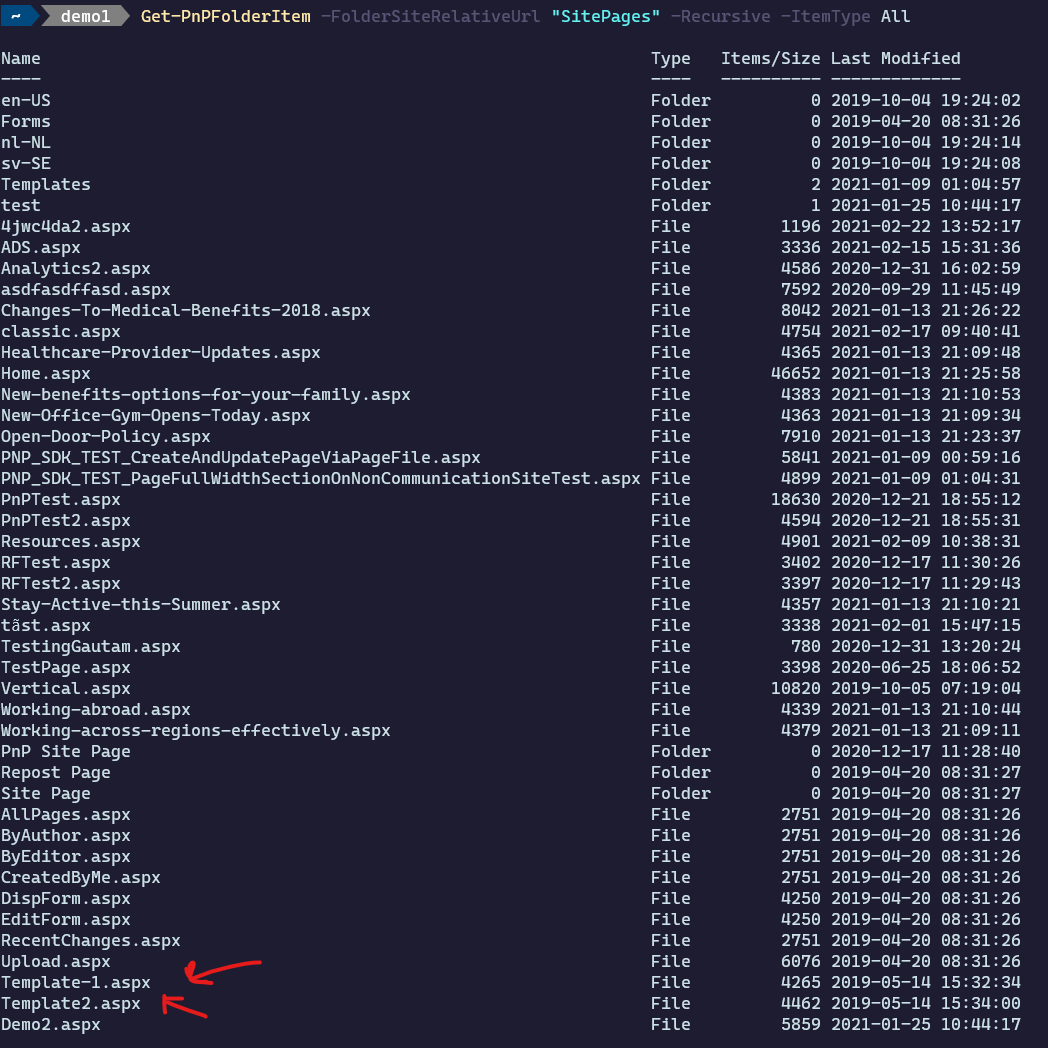Select the en-US folder name
Image resolution: width=1048 pixels, height=1048 pixels.
(25, 100)
